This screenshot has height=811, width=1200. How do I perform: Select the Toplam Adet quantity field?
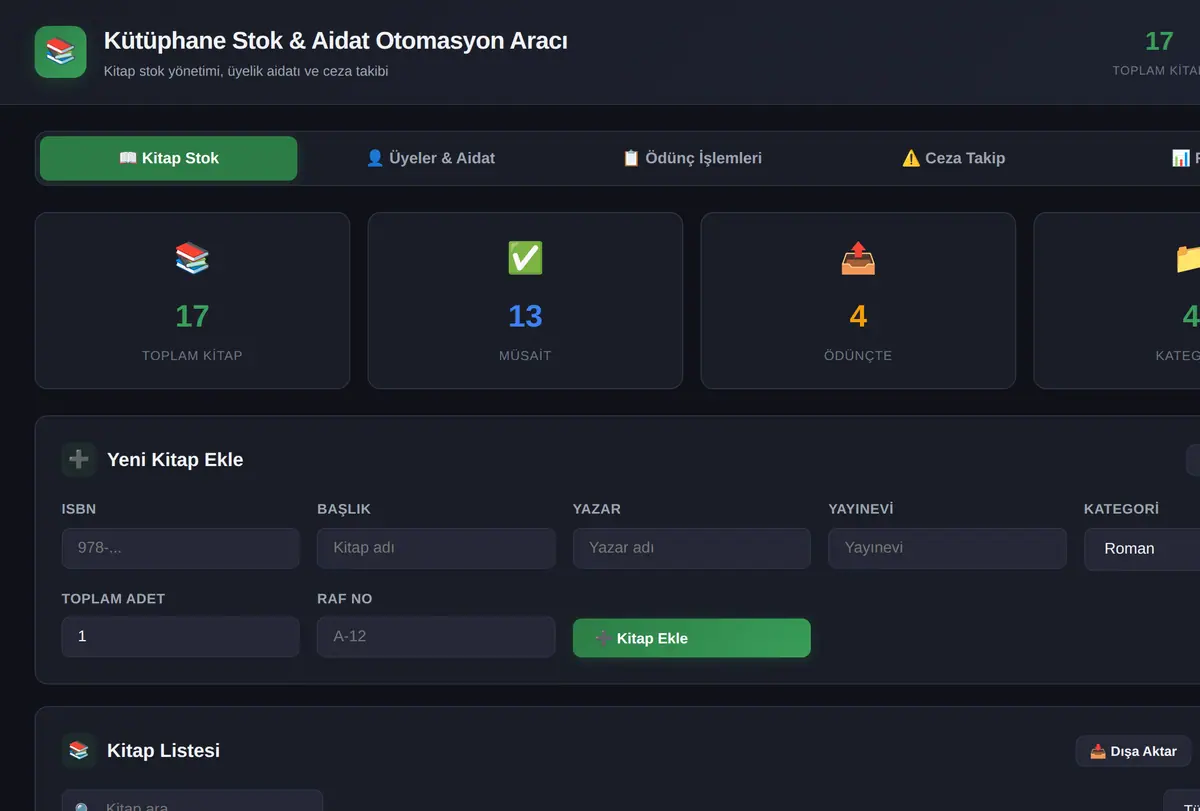coord(181,636)
